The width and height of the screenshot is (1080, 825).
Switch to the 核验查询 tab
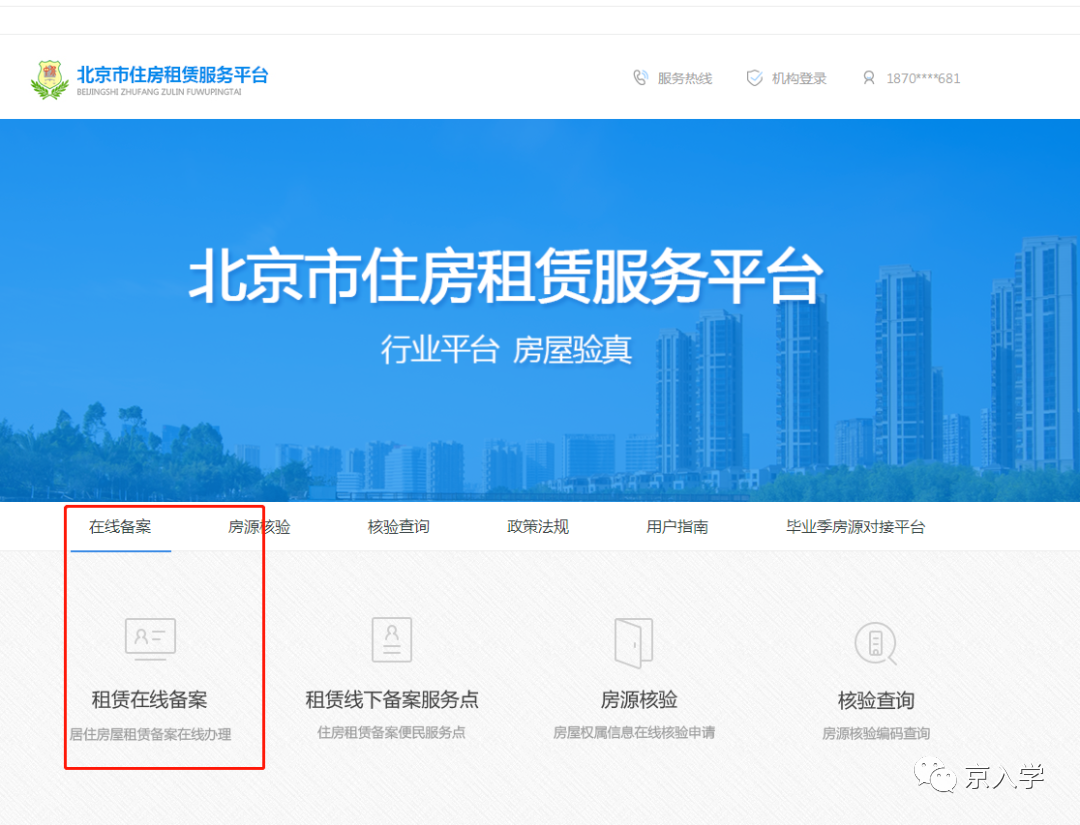pyautogui.click(x=398, y=527)
